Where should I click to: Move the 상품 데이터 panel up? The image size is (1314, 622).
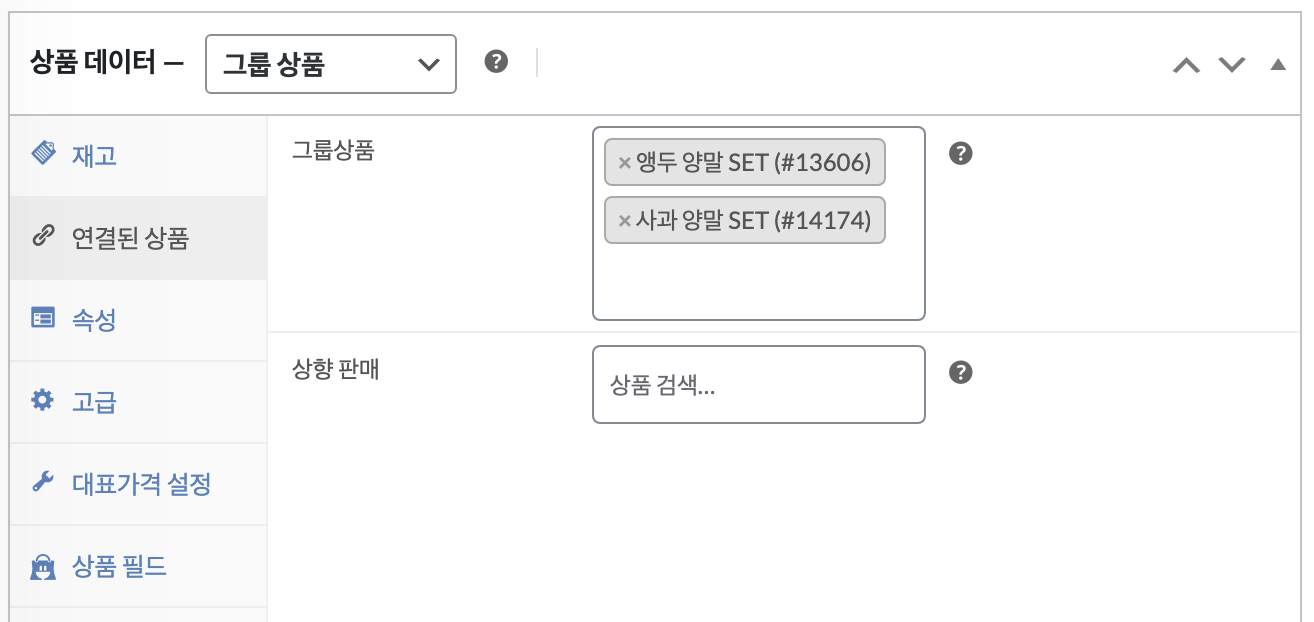tap(1186, 65)
